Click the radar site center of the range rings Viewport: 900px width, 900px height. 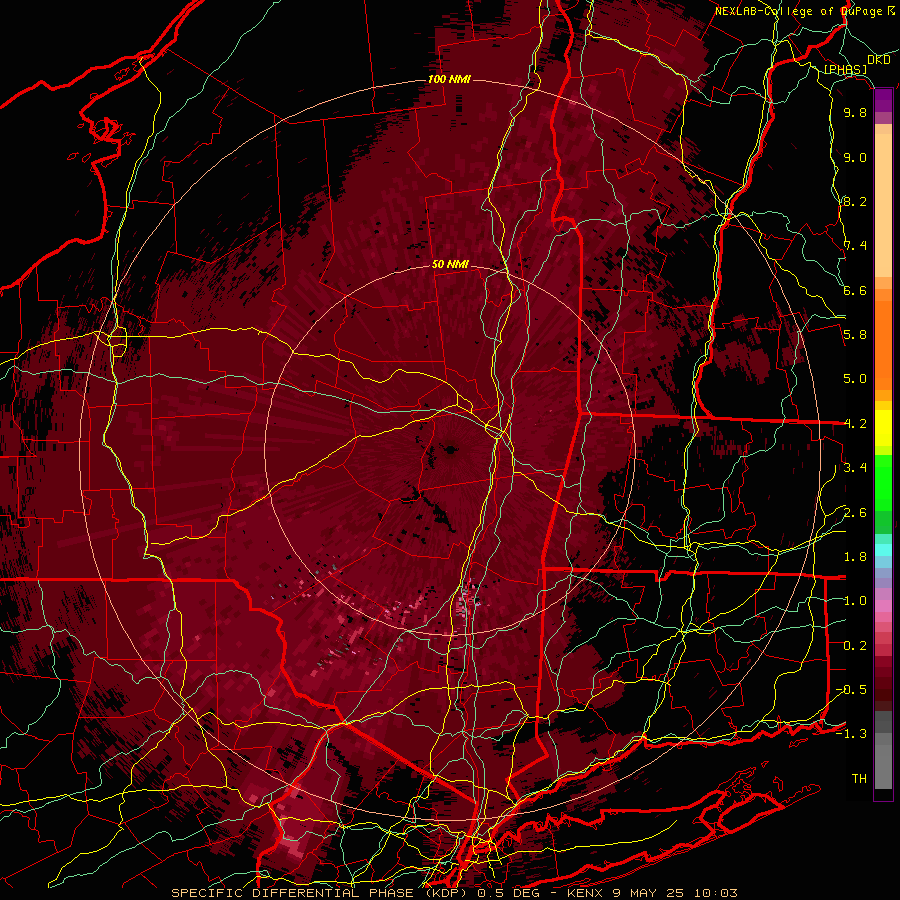pyautogui.click(x=451, y=450)
